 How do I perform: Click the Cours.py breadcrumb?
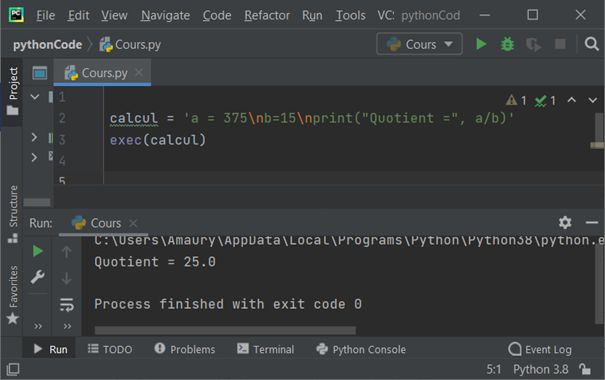coord(130,44)
